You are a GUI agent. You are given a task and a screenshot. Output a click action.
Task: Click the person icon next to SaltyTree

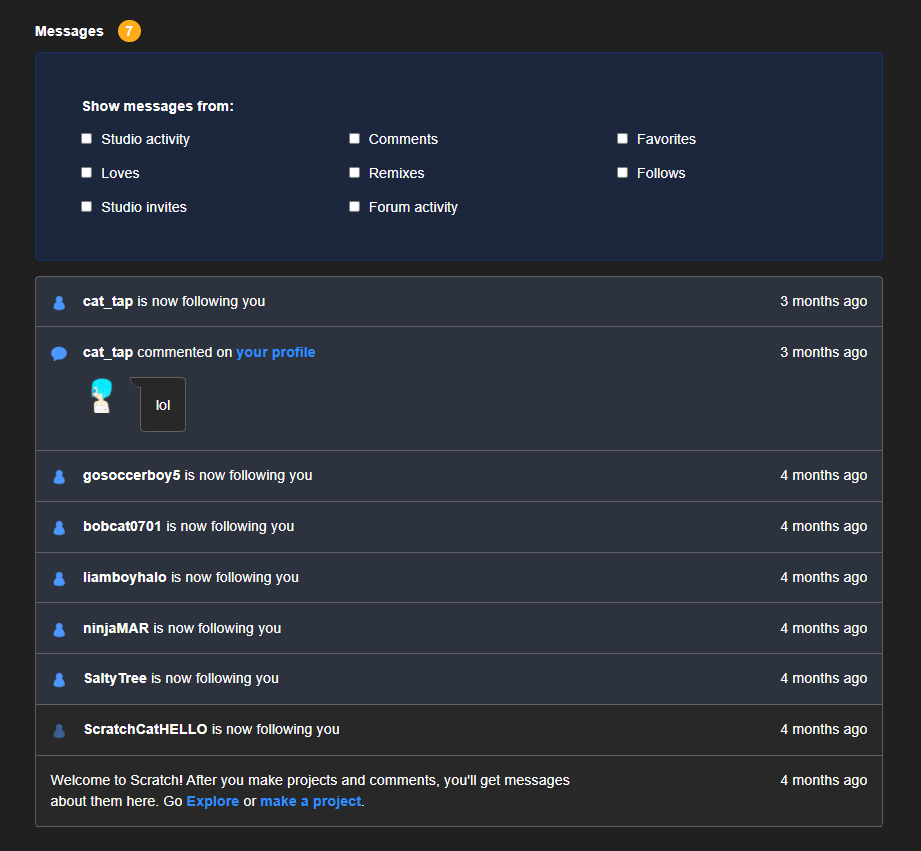pos(59,678)
